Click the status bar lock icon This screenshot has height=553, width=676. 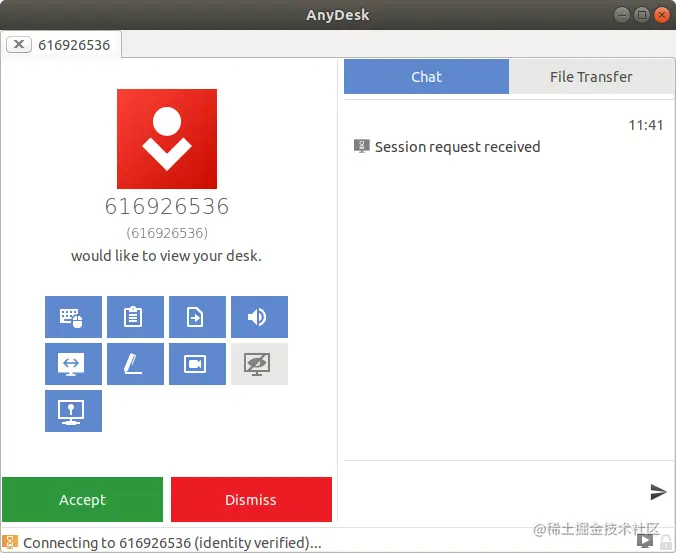(666, 542)
